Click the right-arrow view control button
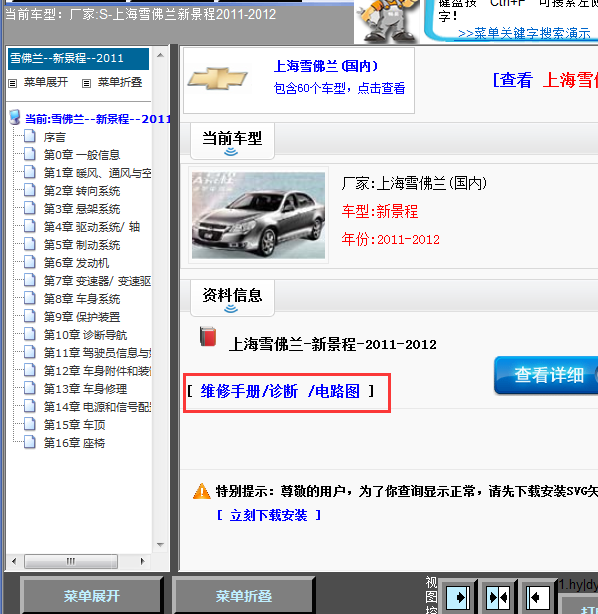This screenshot has height=614, width=598. (x=458, y=598)
